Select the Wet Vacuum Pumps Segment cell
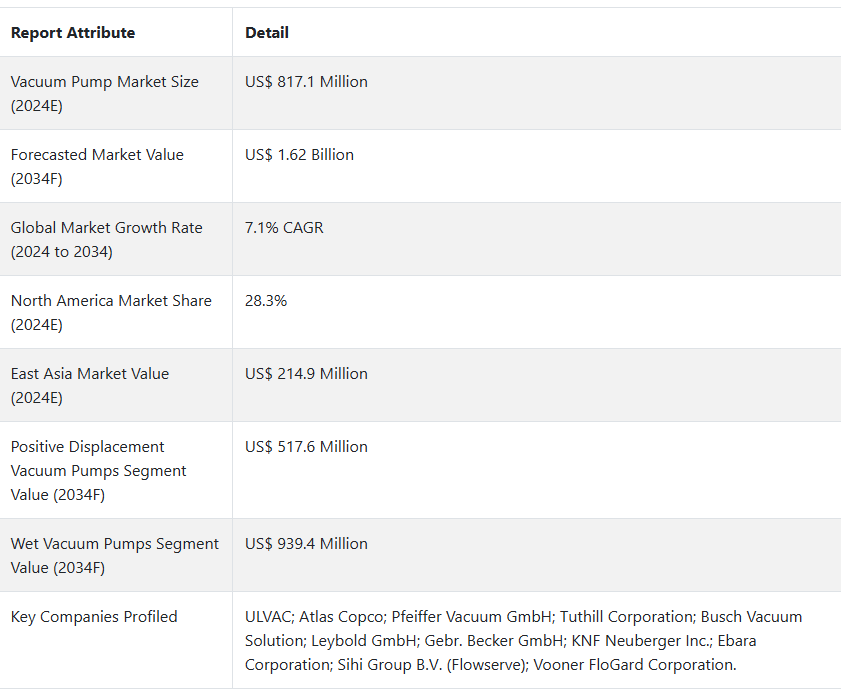841x694 pixels. tap(115, 555)
